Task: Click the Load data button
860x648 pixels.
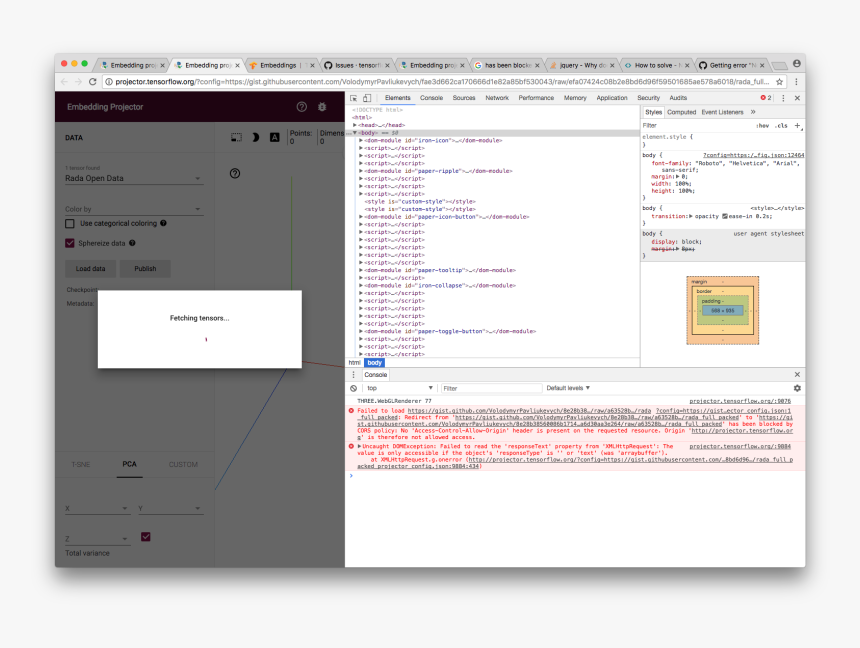Action: coord(90,269)
